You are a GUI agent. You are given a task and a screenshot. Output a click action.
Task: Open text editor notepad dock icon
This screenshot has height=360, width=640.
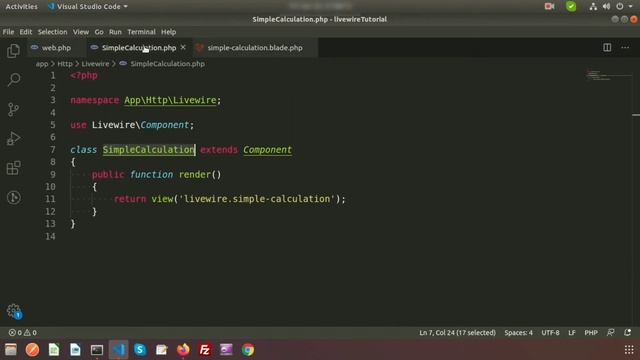click(x=162, y=350)
